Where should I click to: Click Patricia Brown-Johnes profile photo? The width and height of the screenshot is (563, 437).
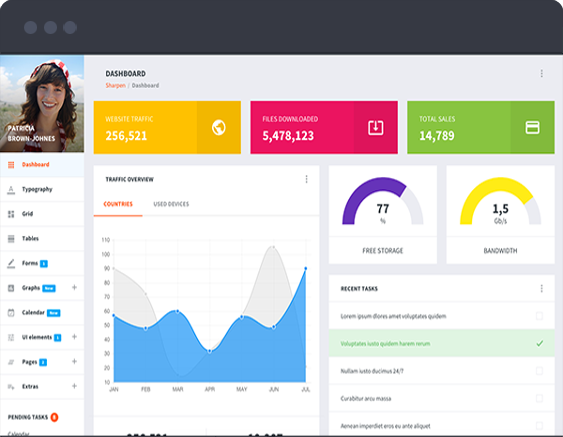click(x=42, y=103)
